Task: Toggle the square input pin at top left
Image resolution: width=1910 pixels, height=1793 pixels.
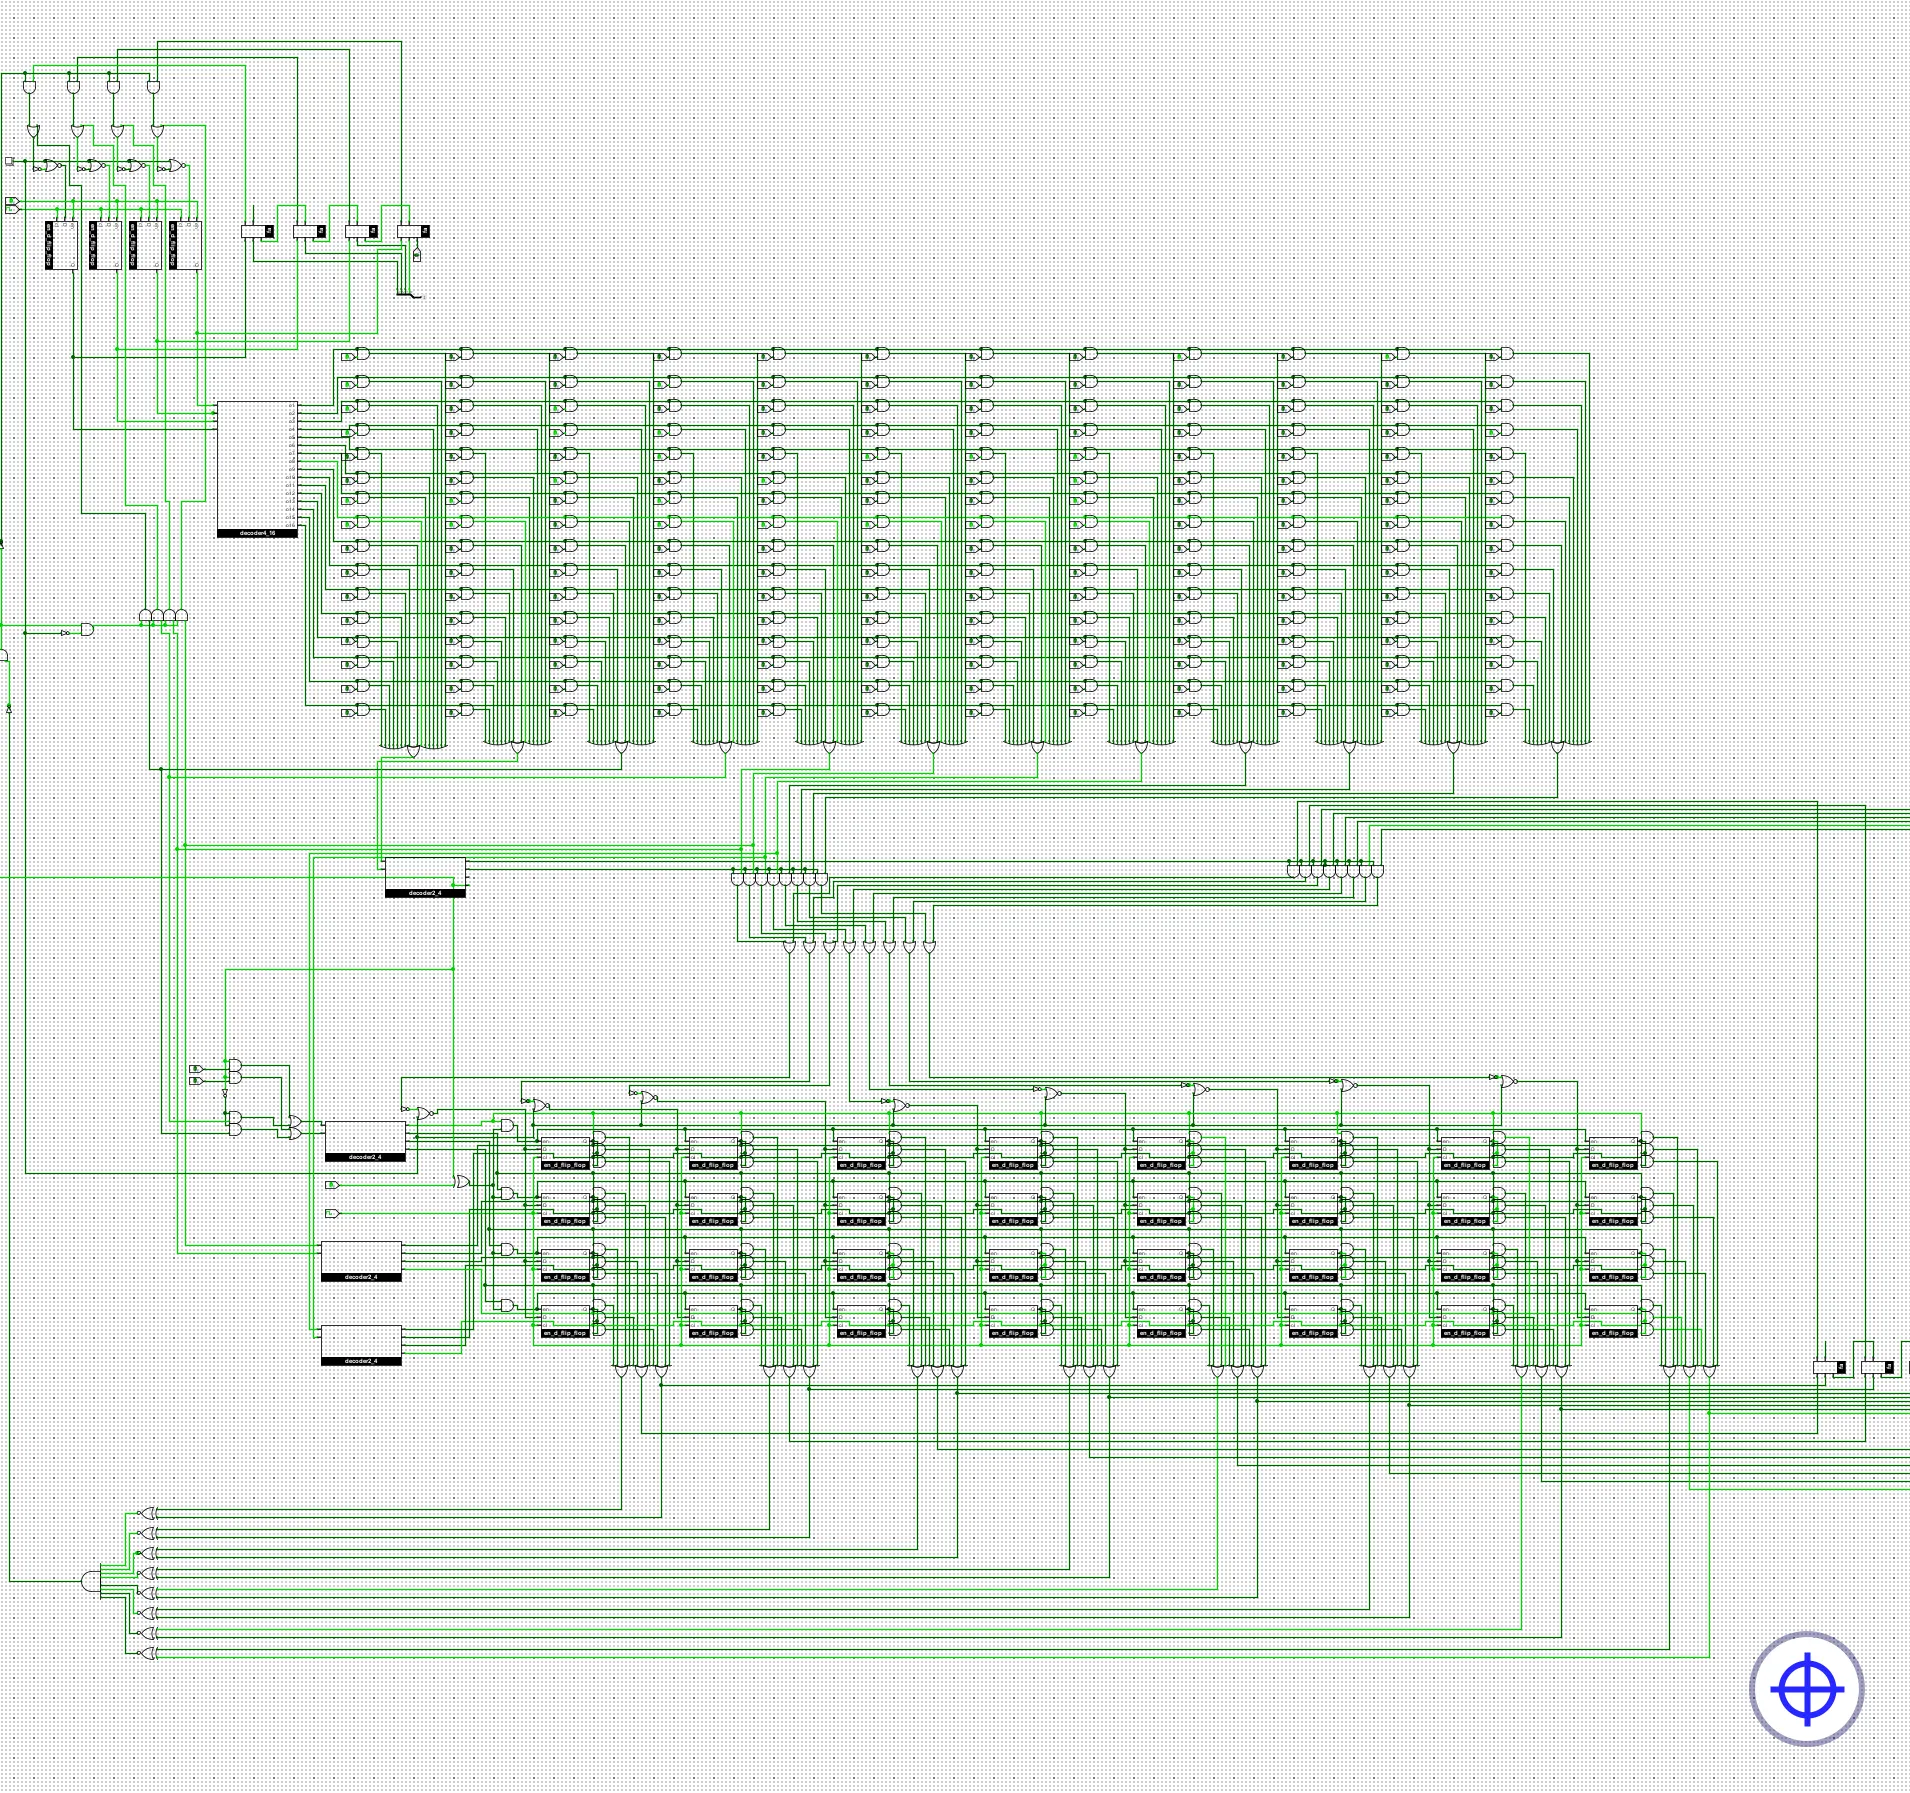Action: [10, 160]
